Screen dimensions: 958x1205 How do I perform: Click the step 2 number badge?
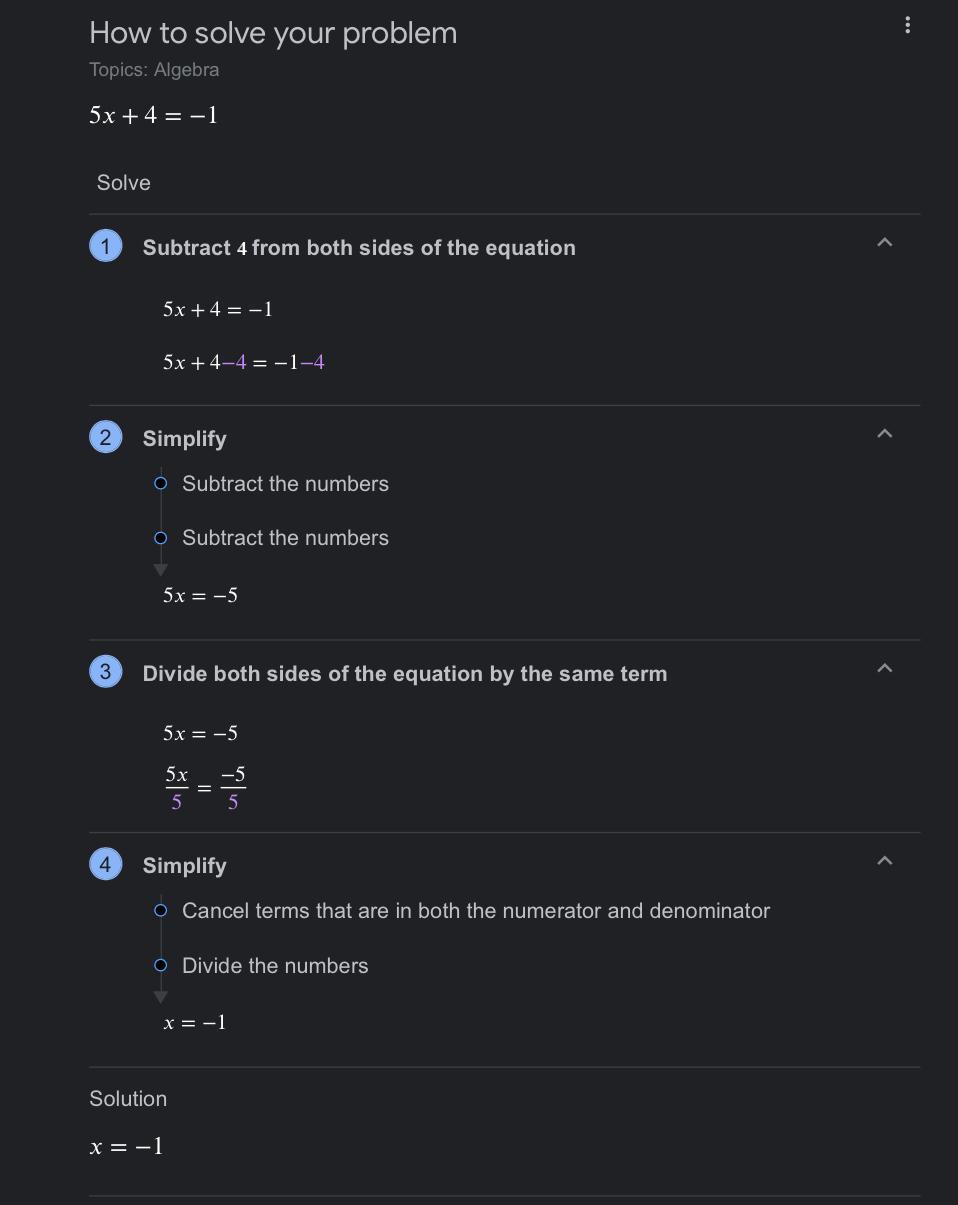tap(106, 437)
